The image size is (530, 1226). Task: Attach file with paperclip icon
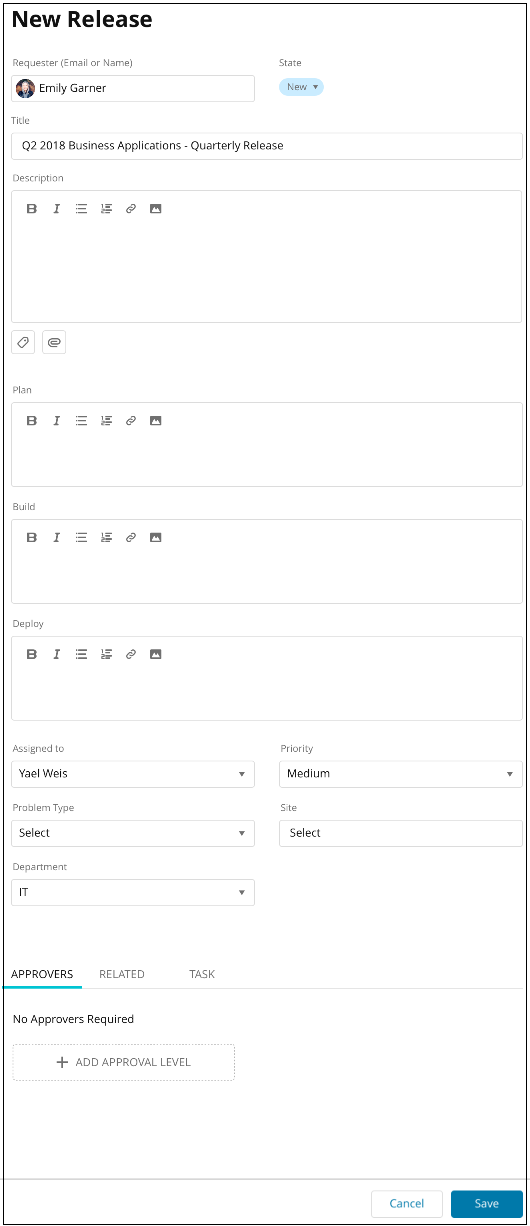pyautogui.click(x=54, y=342)
